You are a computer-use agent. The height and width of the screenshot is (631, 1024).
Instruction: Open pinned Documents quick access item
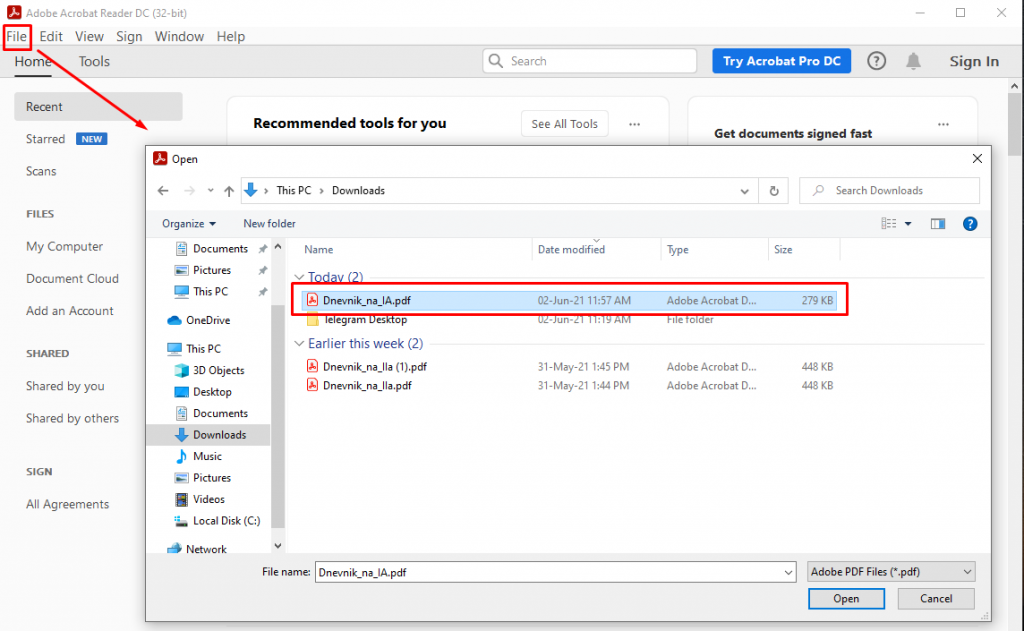(x=220, y=249)
